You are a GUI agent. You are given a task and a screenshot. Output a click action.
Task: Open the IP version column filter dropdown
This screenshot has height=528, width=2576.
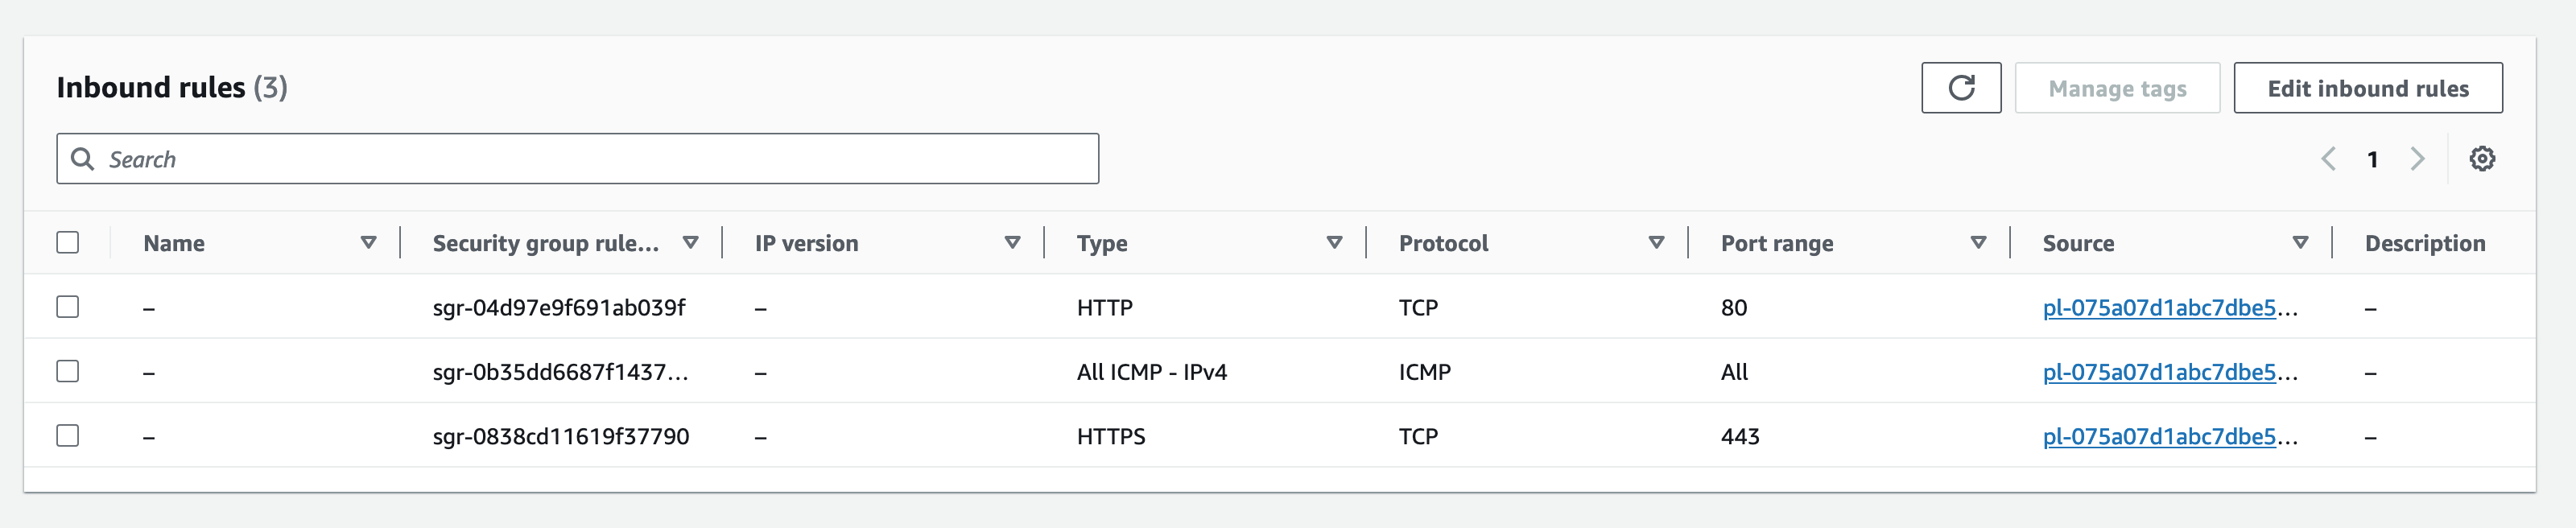pyautogui.click(x=1012, y=242)
